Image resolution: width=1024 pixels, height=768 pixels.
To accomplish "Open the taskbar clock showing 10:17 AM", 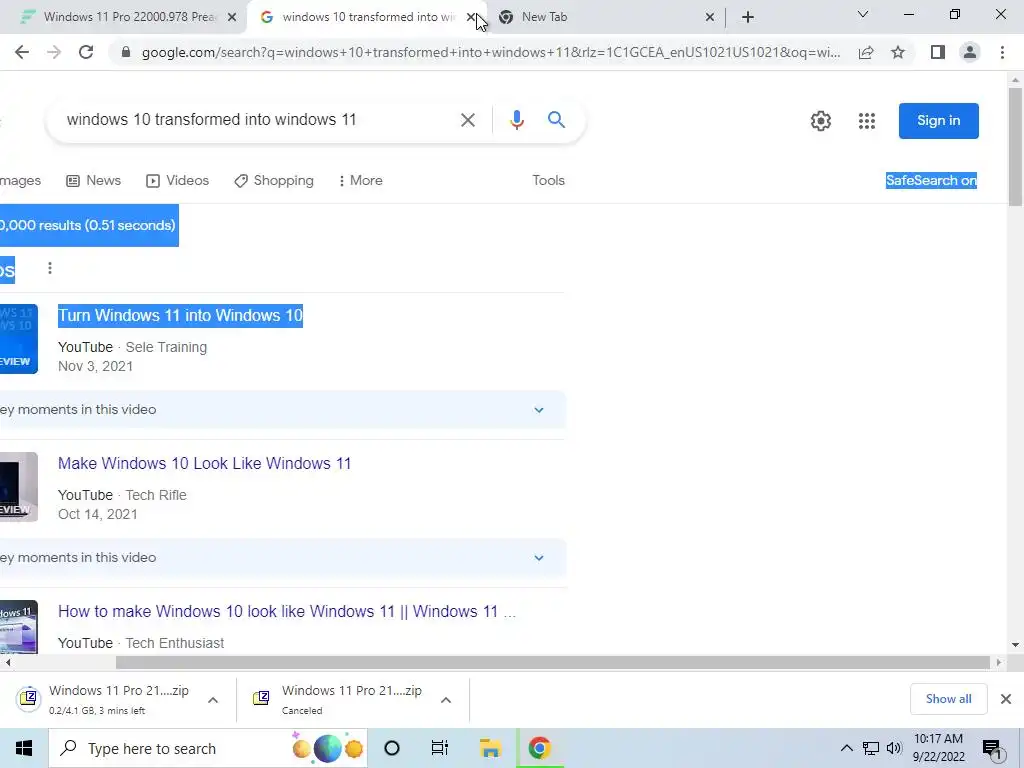I will coord(938,748).
